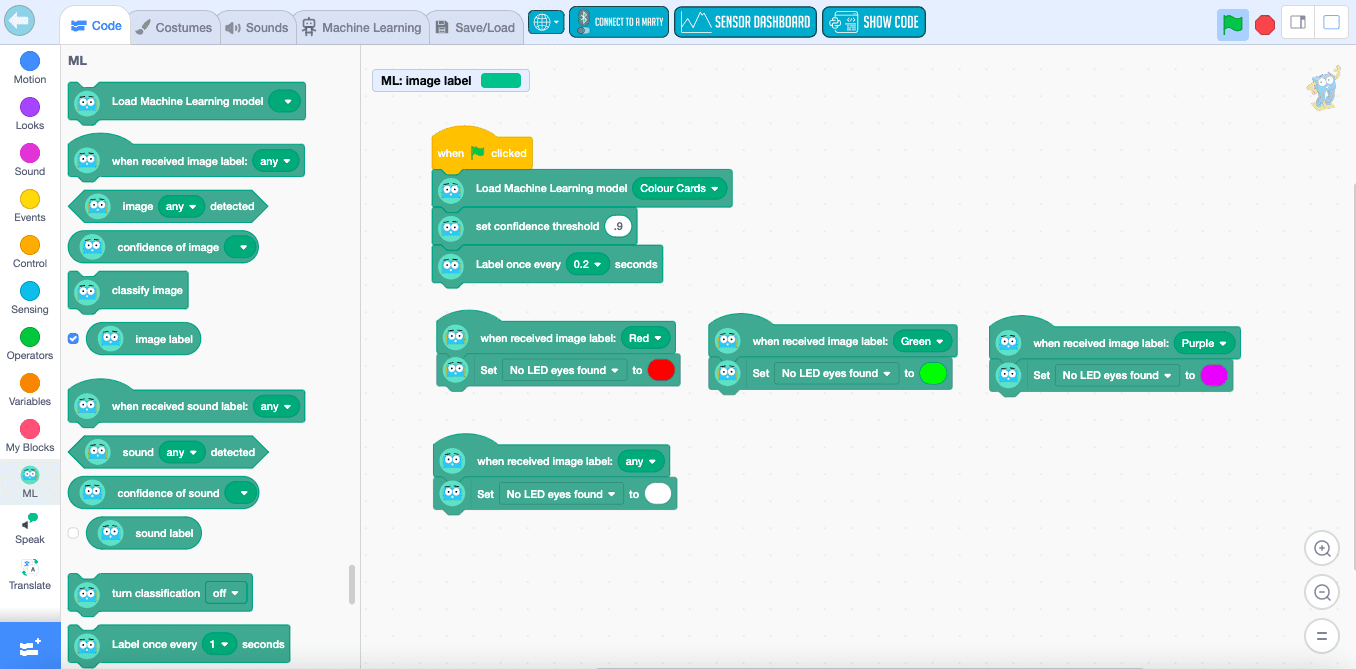1356x669 pixels.
Task: Click the confidence threshold '.9' field
Action: (620, 227)
